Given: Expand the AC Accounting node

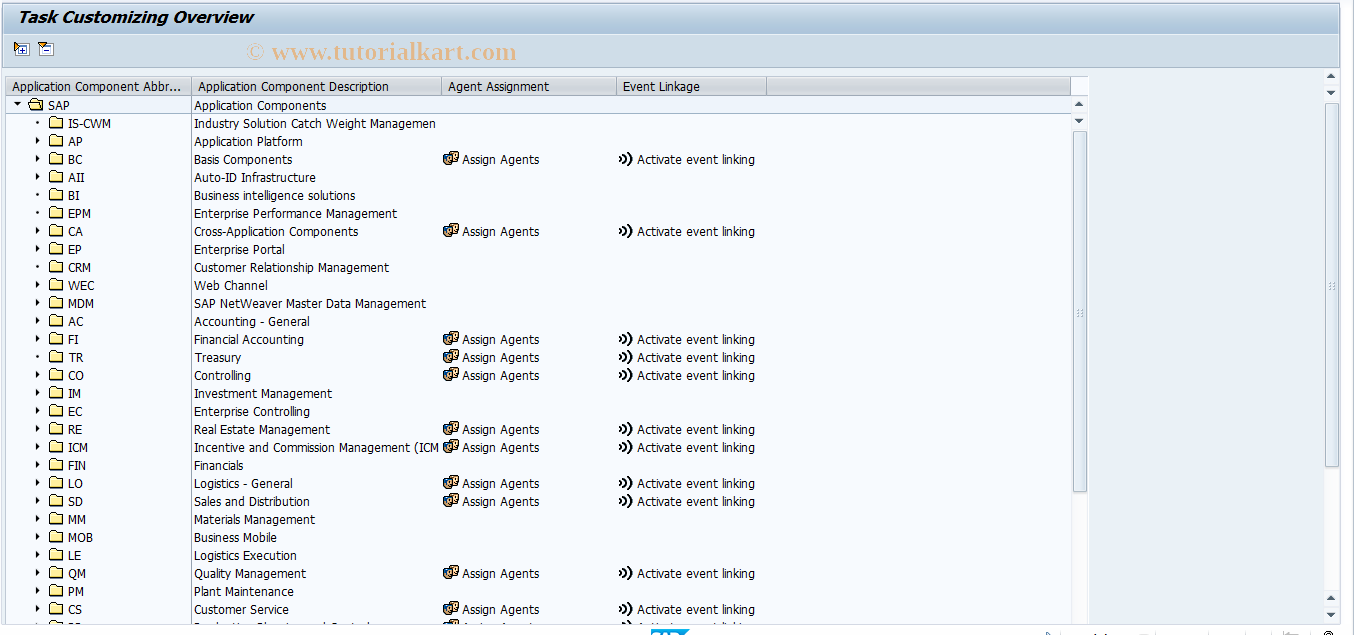Looking at the screenshot, I should (38, 321).
